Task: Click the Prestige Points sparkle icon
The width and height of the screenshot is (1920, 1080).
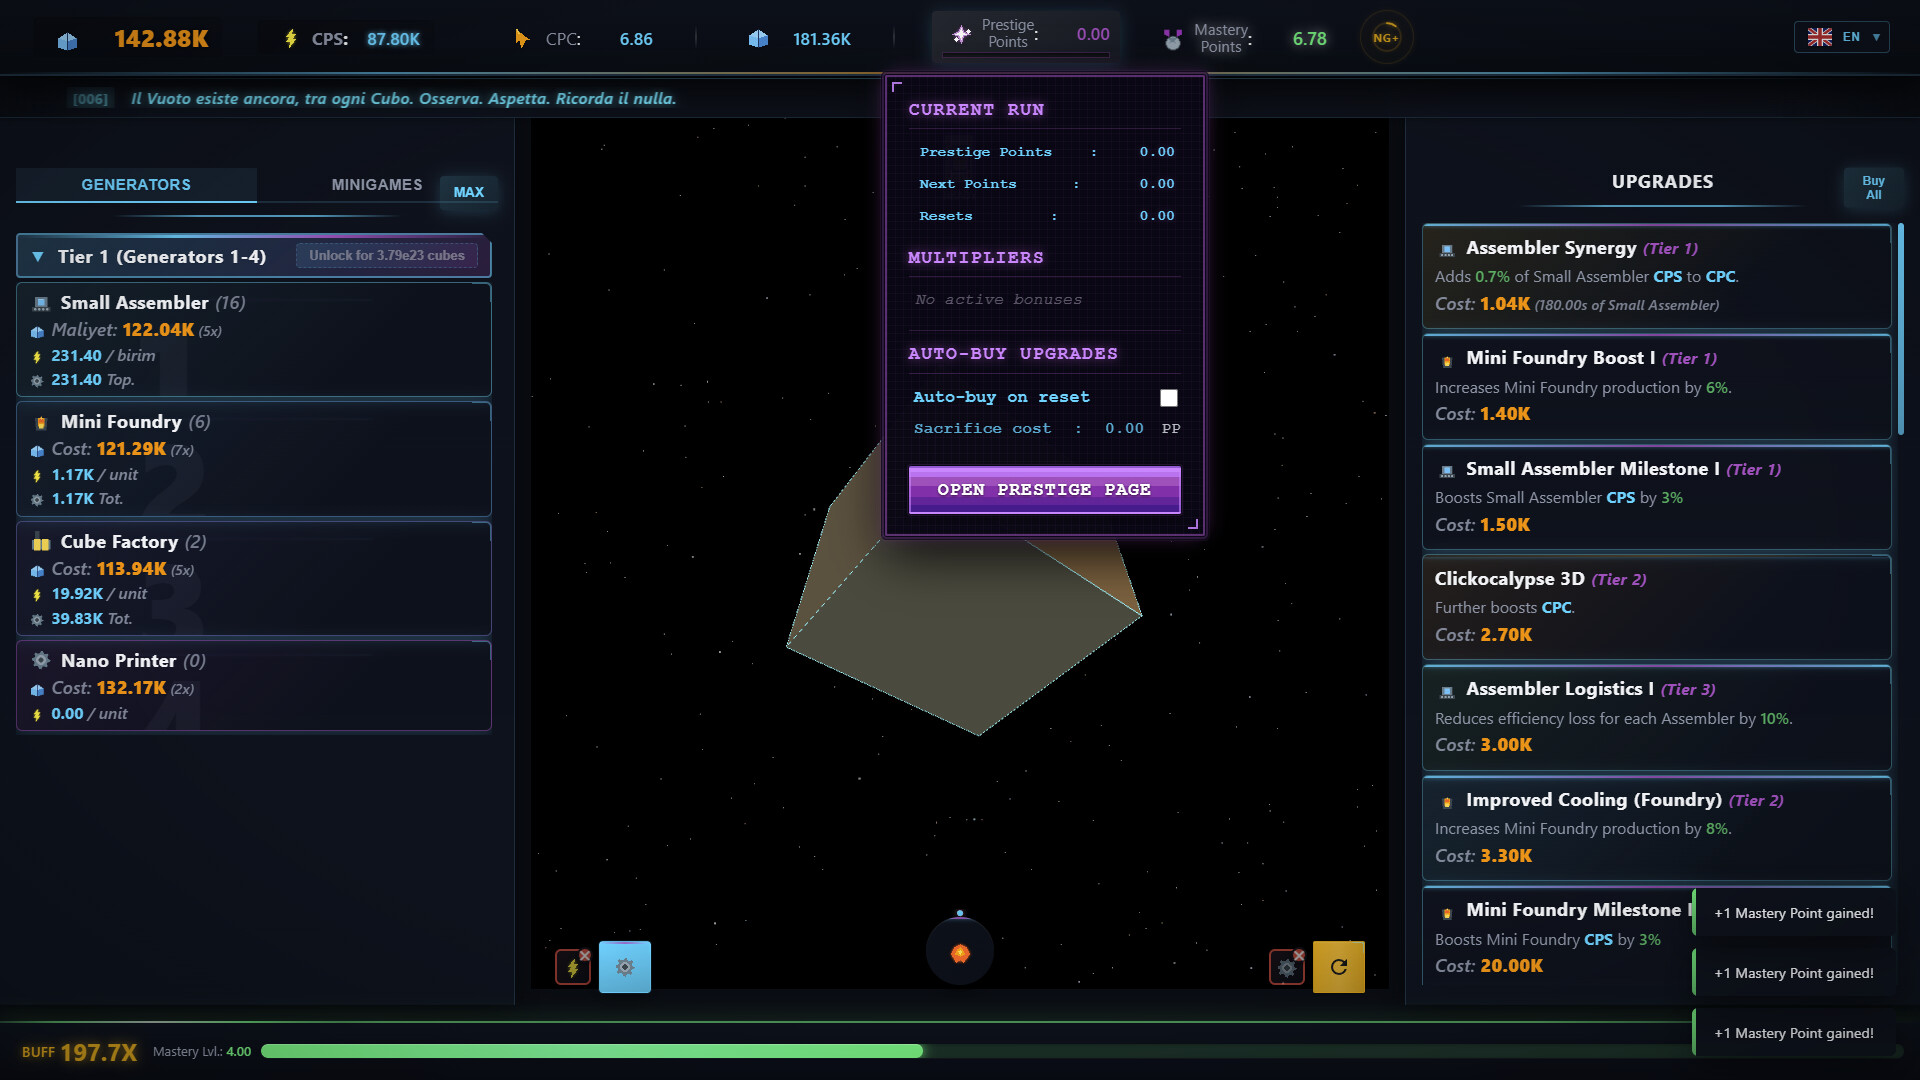Action: point(961,33)
